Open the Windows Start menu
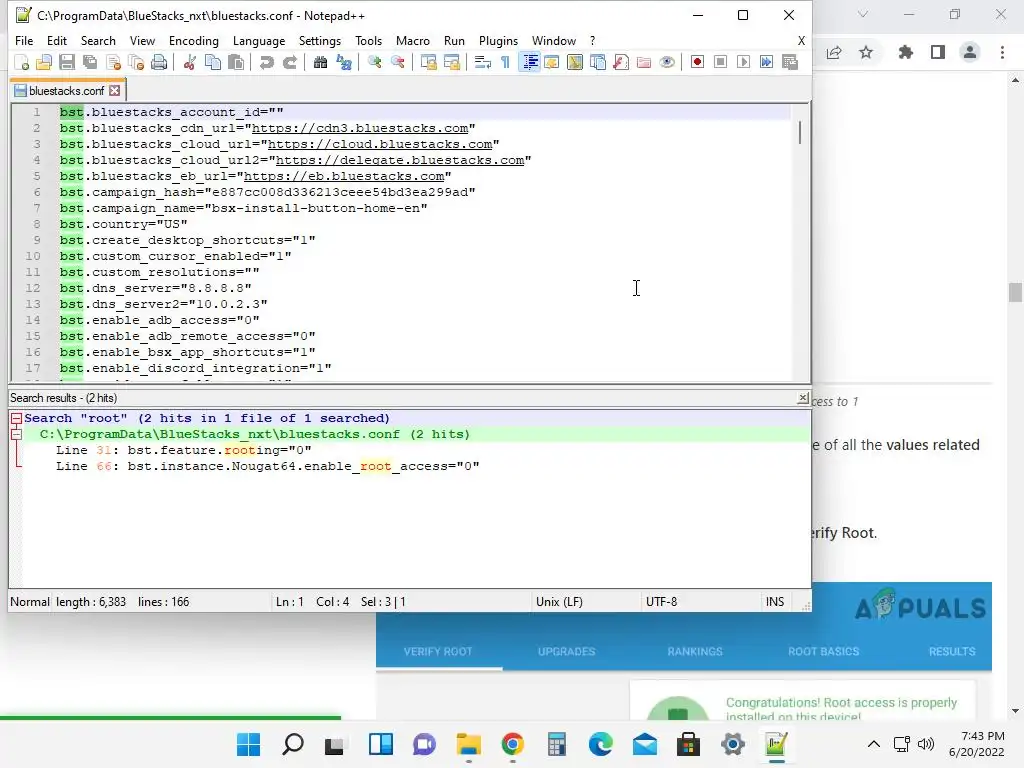Image resolution: width=1024 pixels, height=768 pixels. [x=248, y=744]
